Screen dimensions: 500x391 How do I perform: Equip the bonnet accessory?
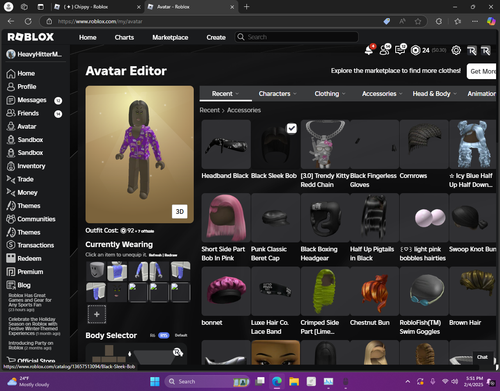click(x=226, y=291)
